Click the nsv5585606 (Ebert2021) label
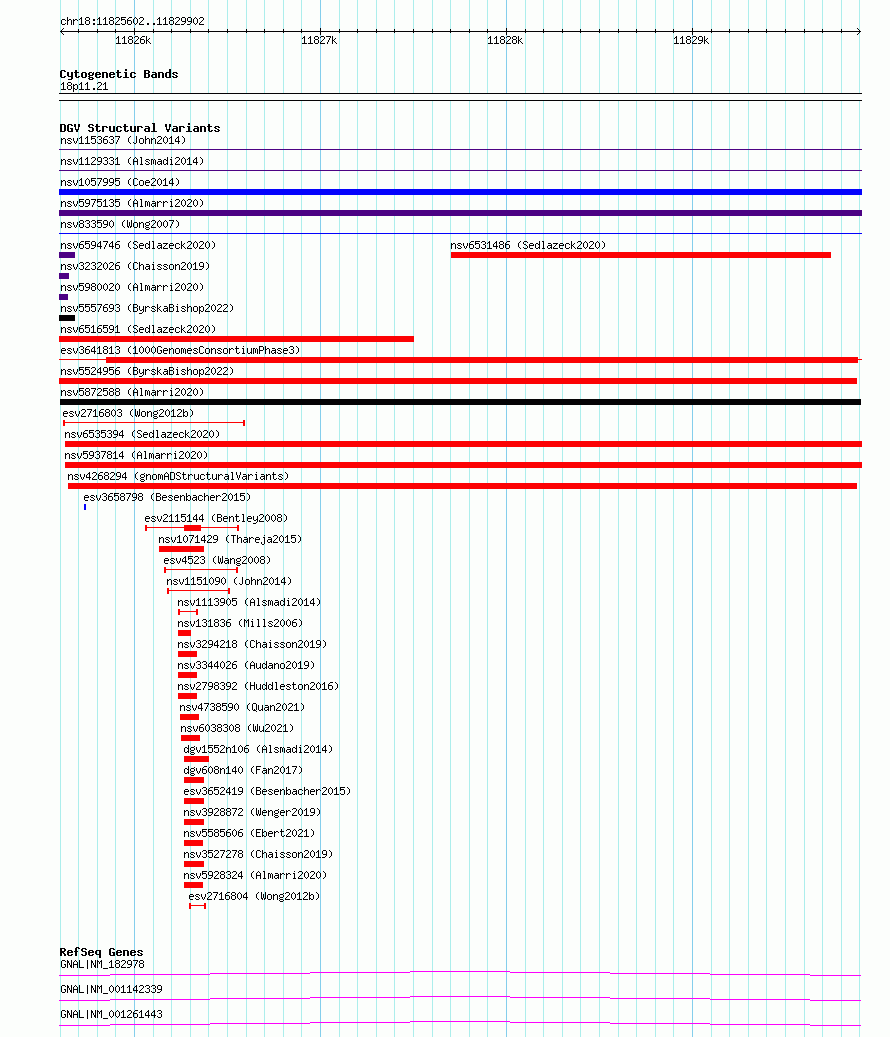This screenshot has height=1037, width=890. [249, 833]
